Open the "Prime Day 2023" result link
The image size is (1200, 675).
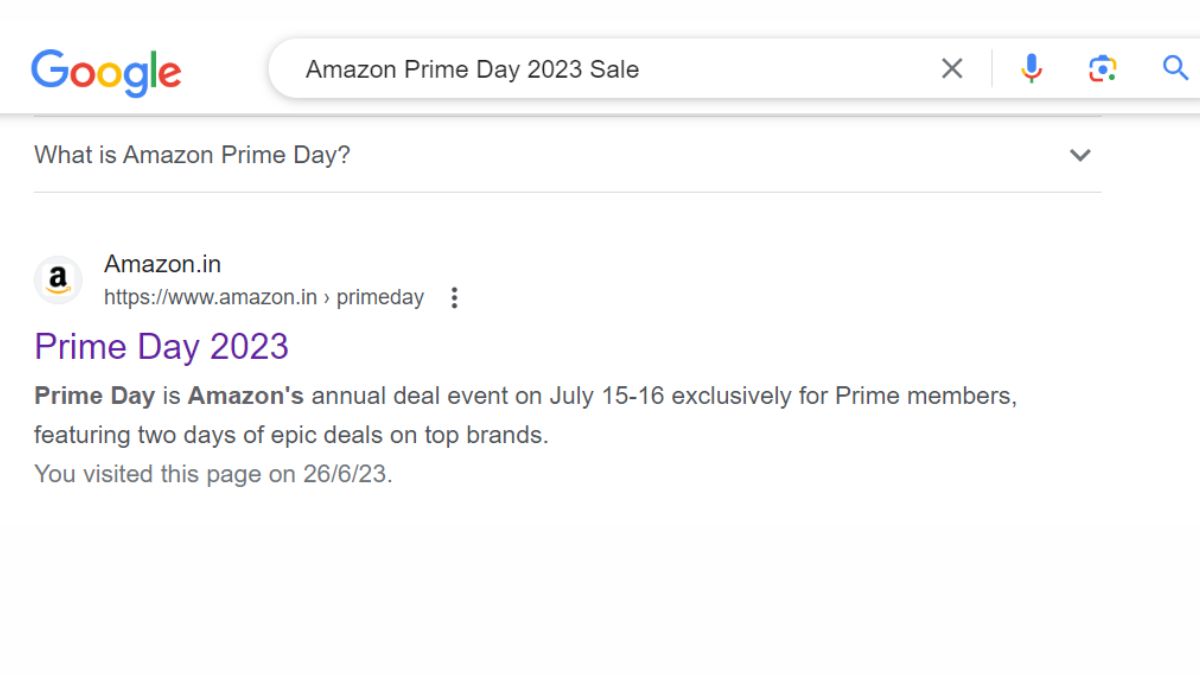pos(161,347)
